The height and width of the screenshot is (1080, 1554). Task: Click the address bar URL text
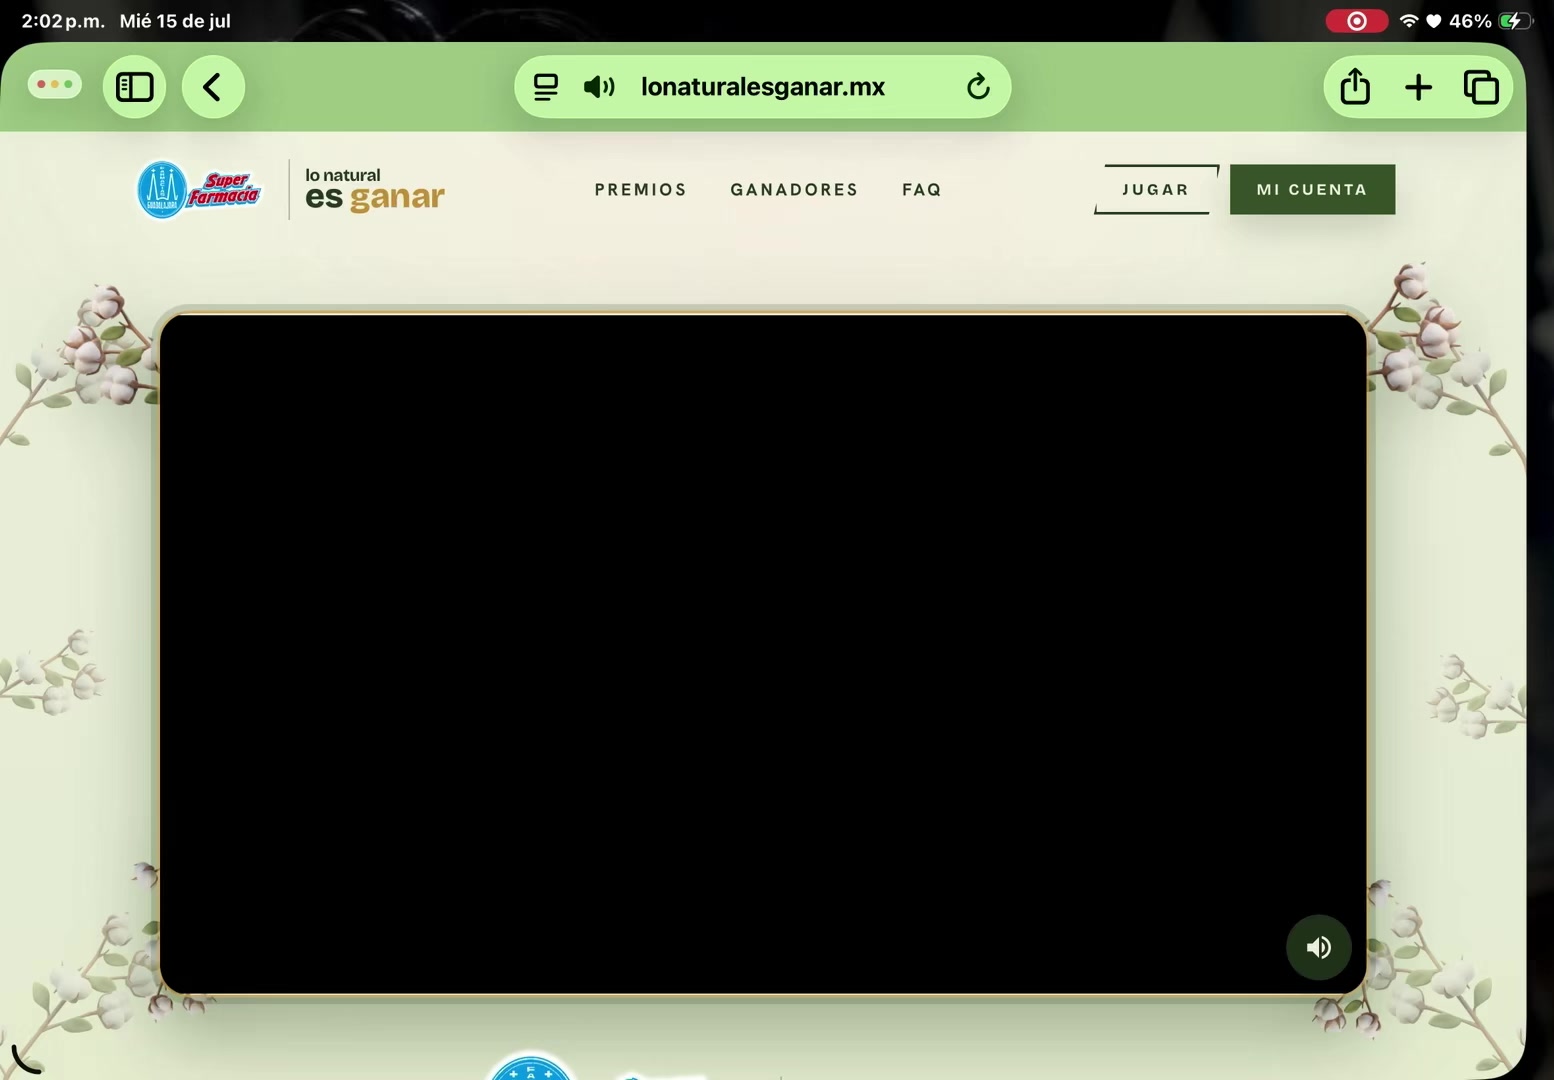click(763, 88)
